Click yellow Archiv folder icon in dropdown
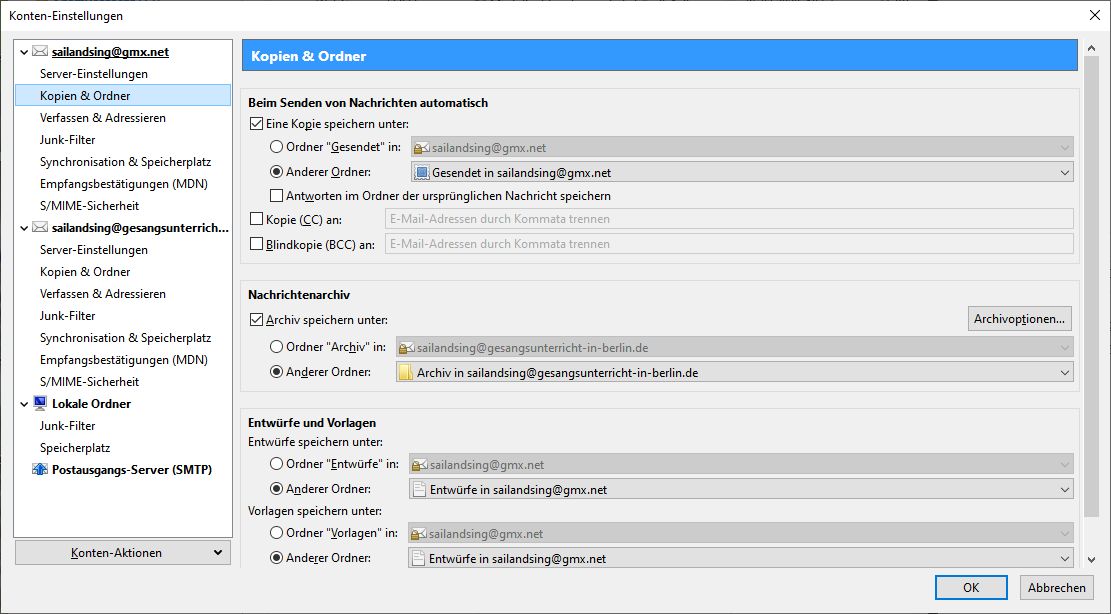Image resolution: width=1111 pixels, height=614 pixels. [405, 373]
